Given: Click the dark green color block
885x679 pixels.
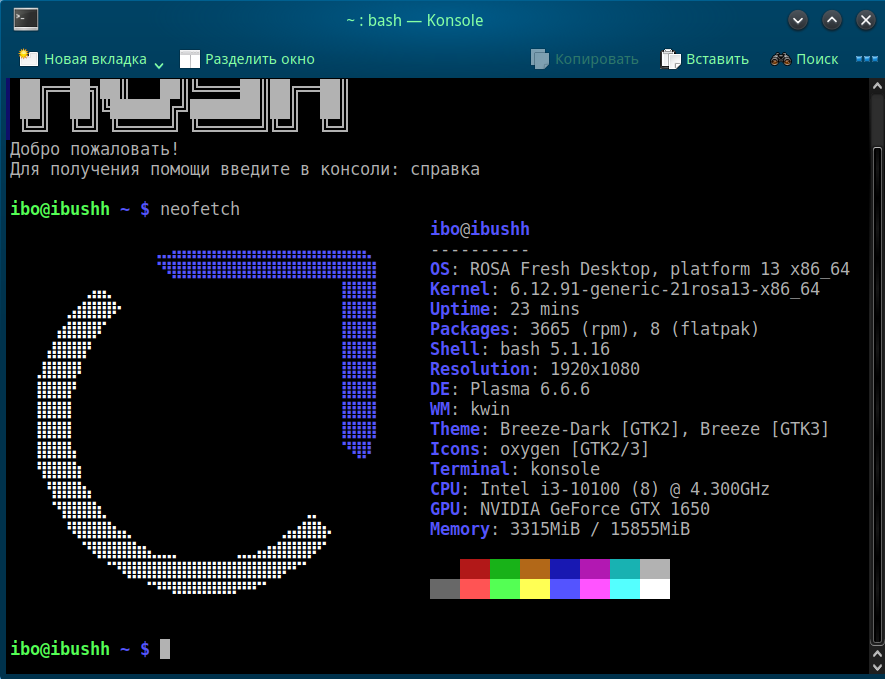Looking at the screenshot, I should (x=505, y=569).
